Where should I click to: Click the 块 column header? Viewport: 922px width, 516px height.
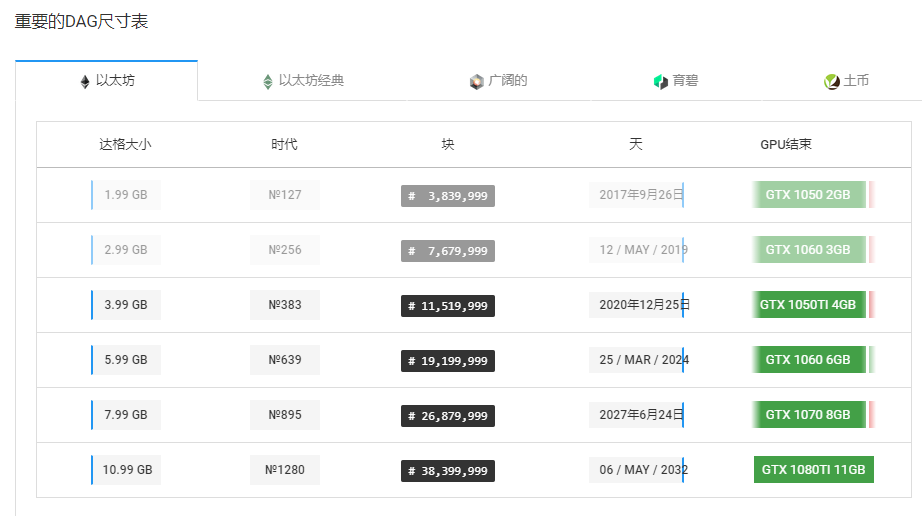[448, 145]
